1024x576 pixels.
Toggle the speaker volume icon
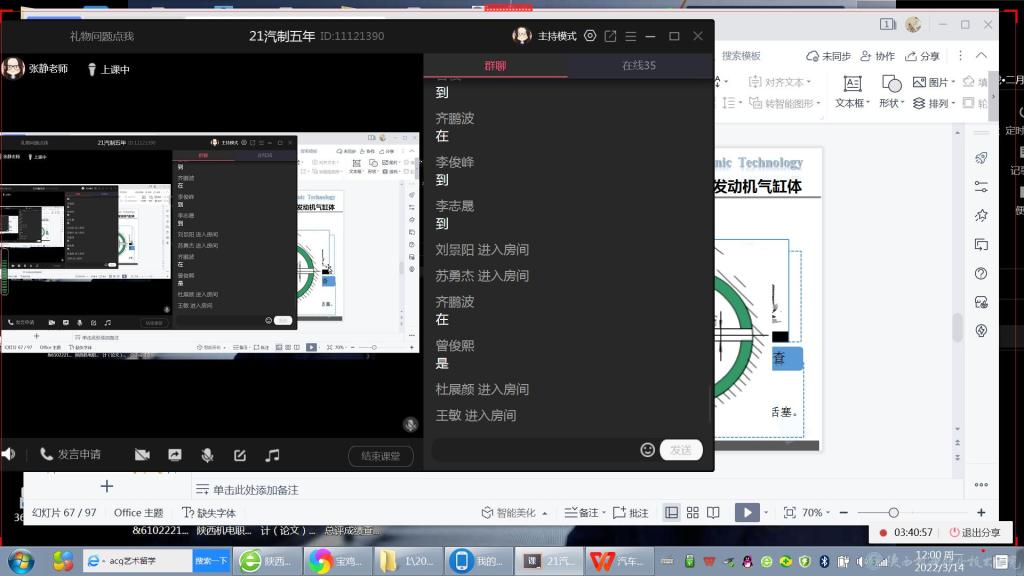pos(9,454)
